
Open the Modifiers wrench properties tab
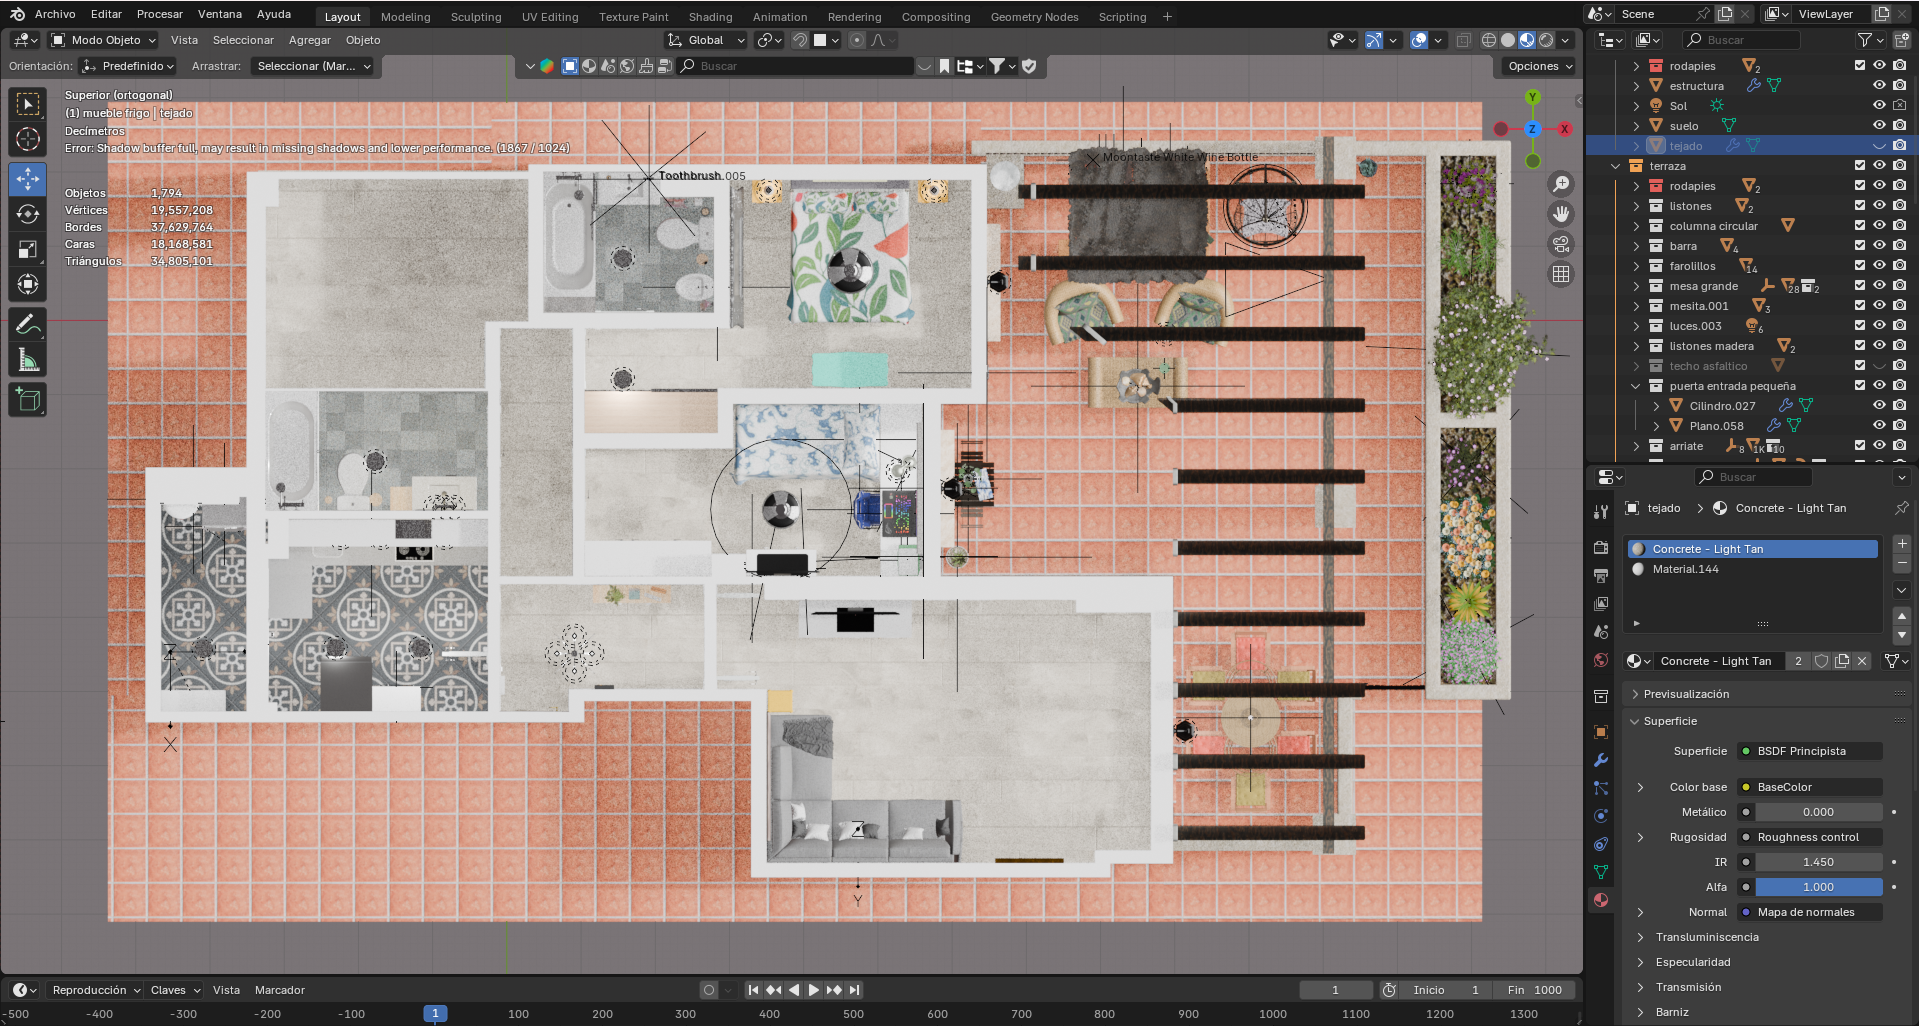click(x=1601, y=760)
